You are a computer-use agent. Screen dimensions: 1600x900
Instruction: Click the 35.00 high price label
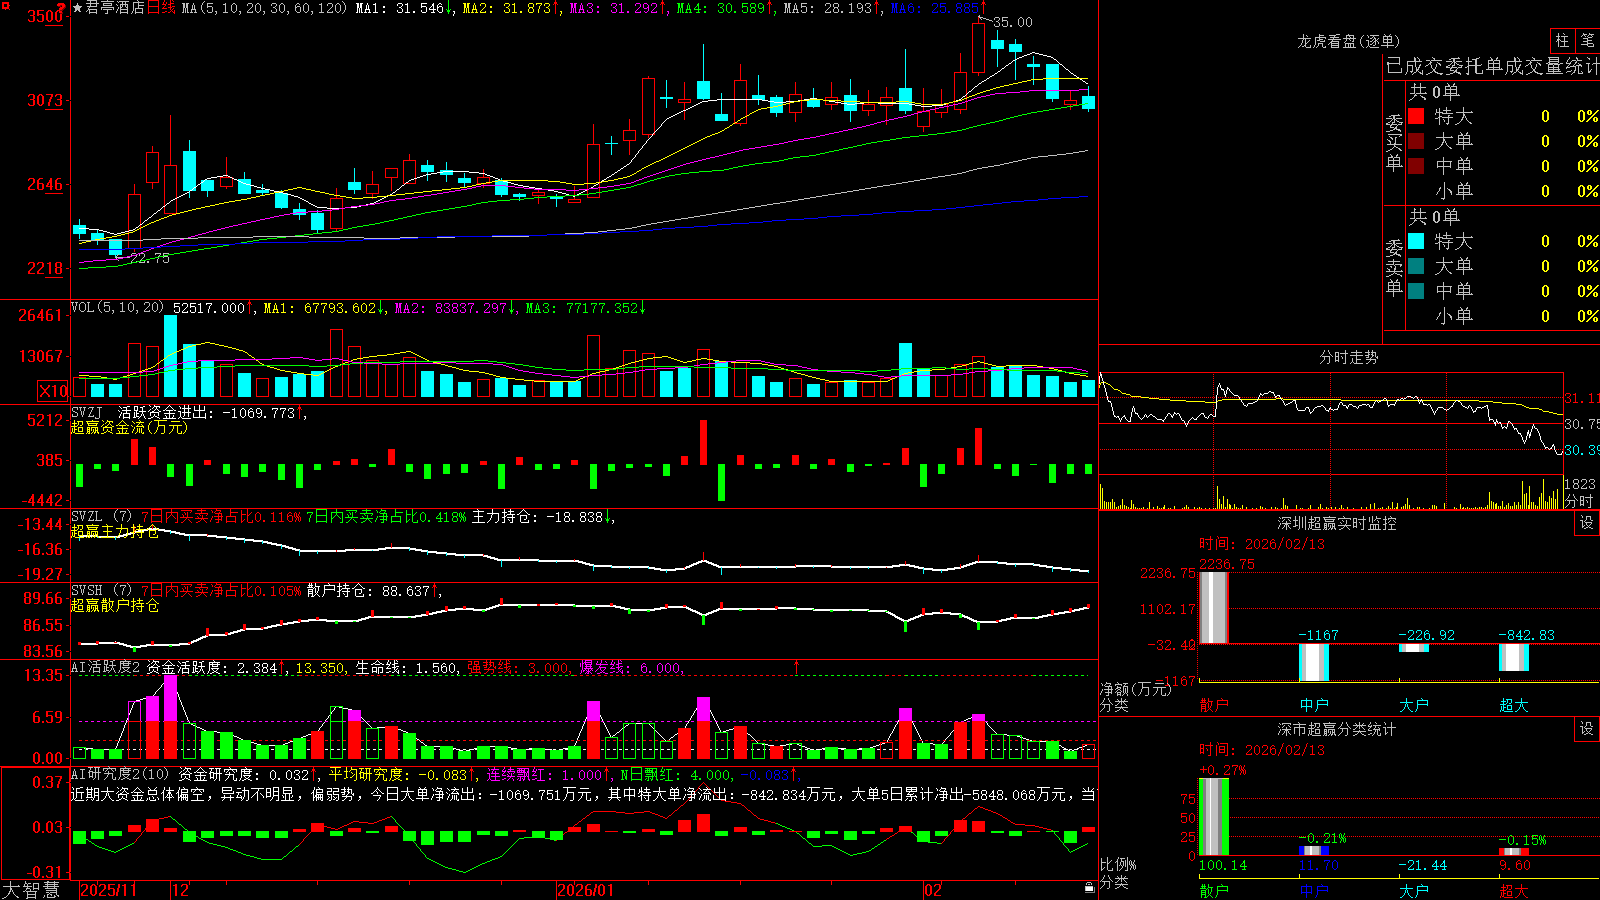(x=1013, y=22)
